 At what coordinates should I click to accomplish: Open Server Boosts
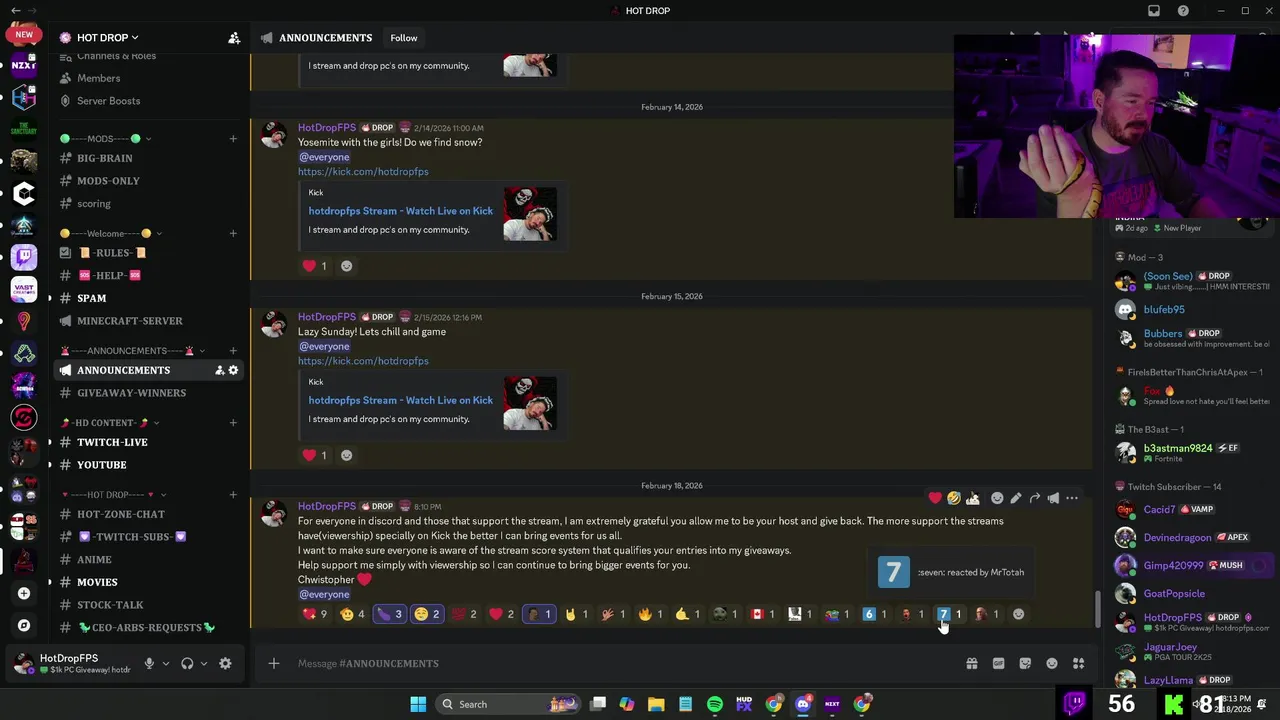[108, 101]
